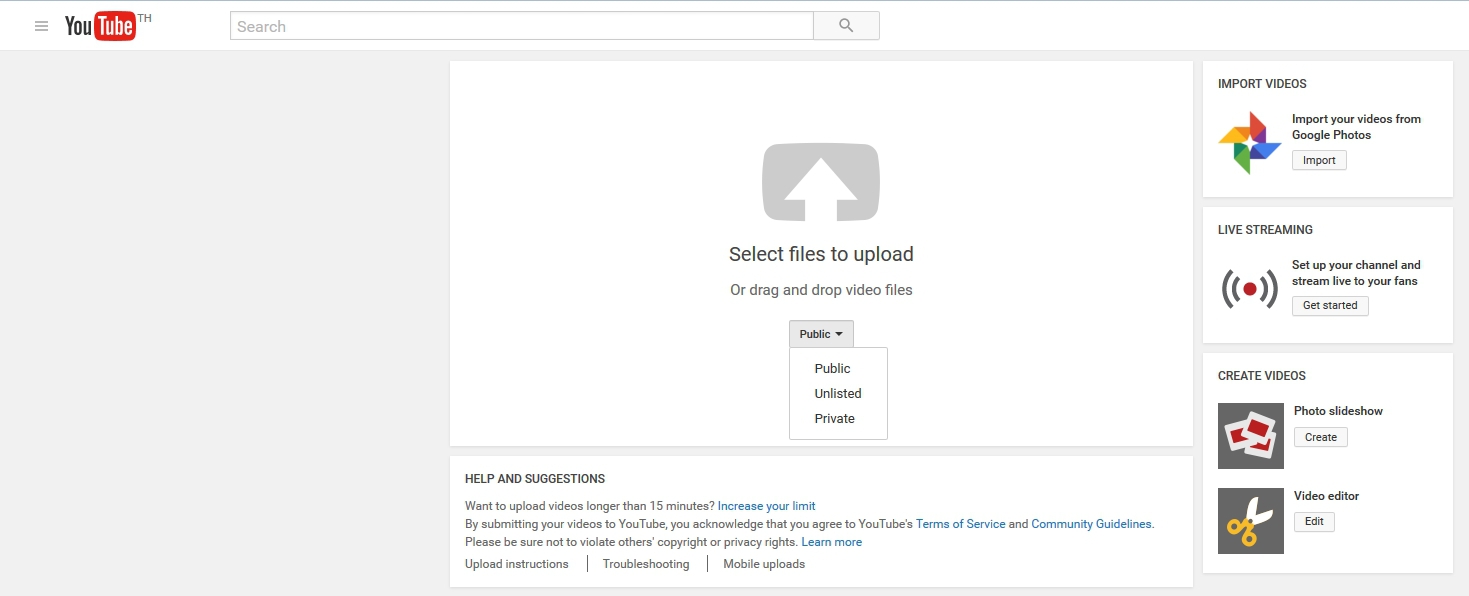Click 'Set up your channel and stream live' text
Screen dimensions: 1469x596
point(1356,273)
